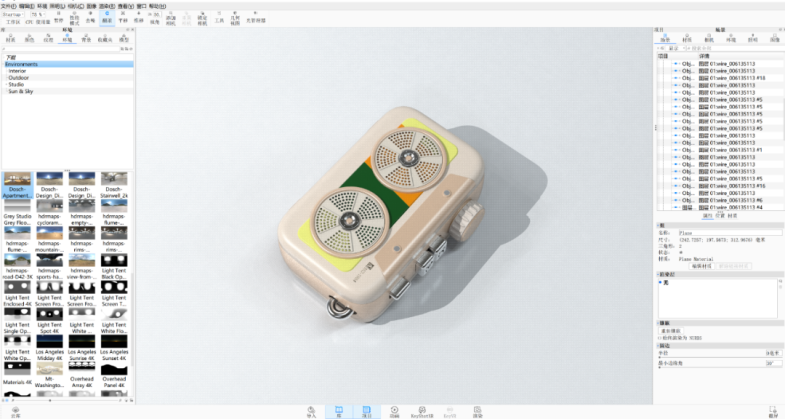Open the File menu in menu bar
The image size is (785, 419).
(x=8, y=5)
